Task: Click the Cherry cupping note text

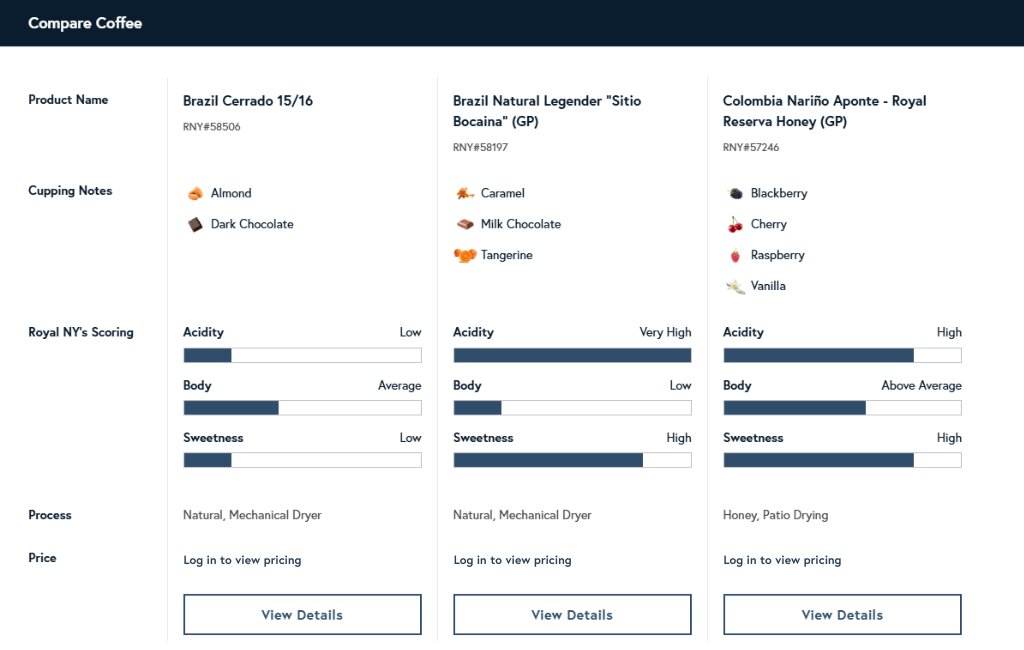Action: pos(769,225)
